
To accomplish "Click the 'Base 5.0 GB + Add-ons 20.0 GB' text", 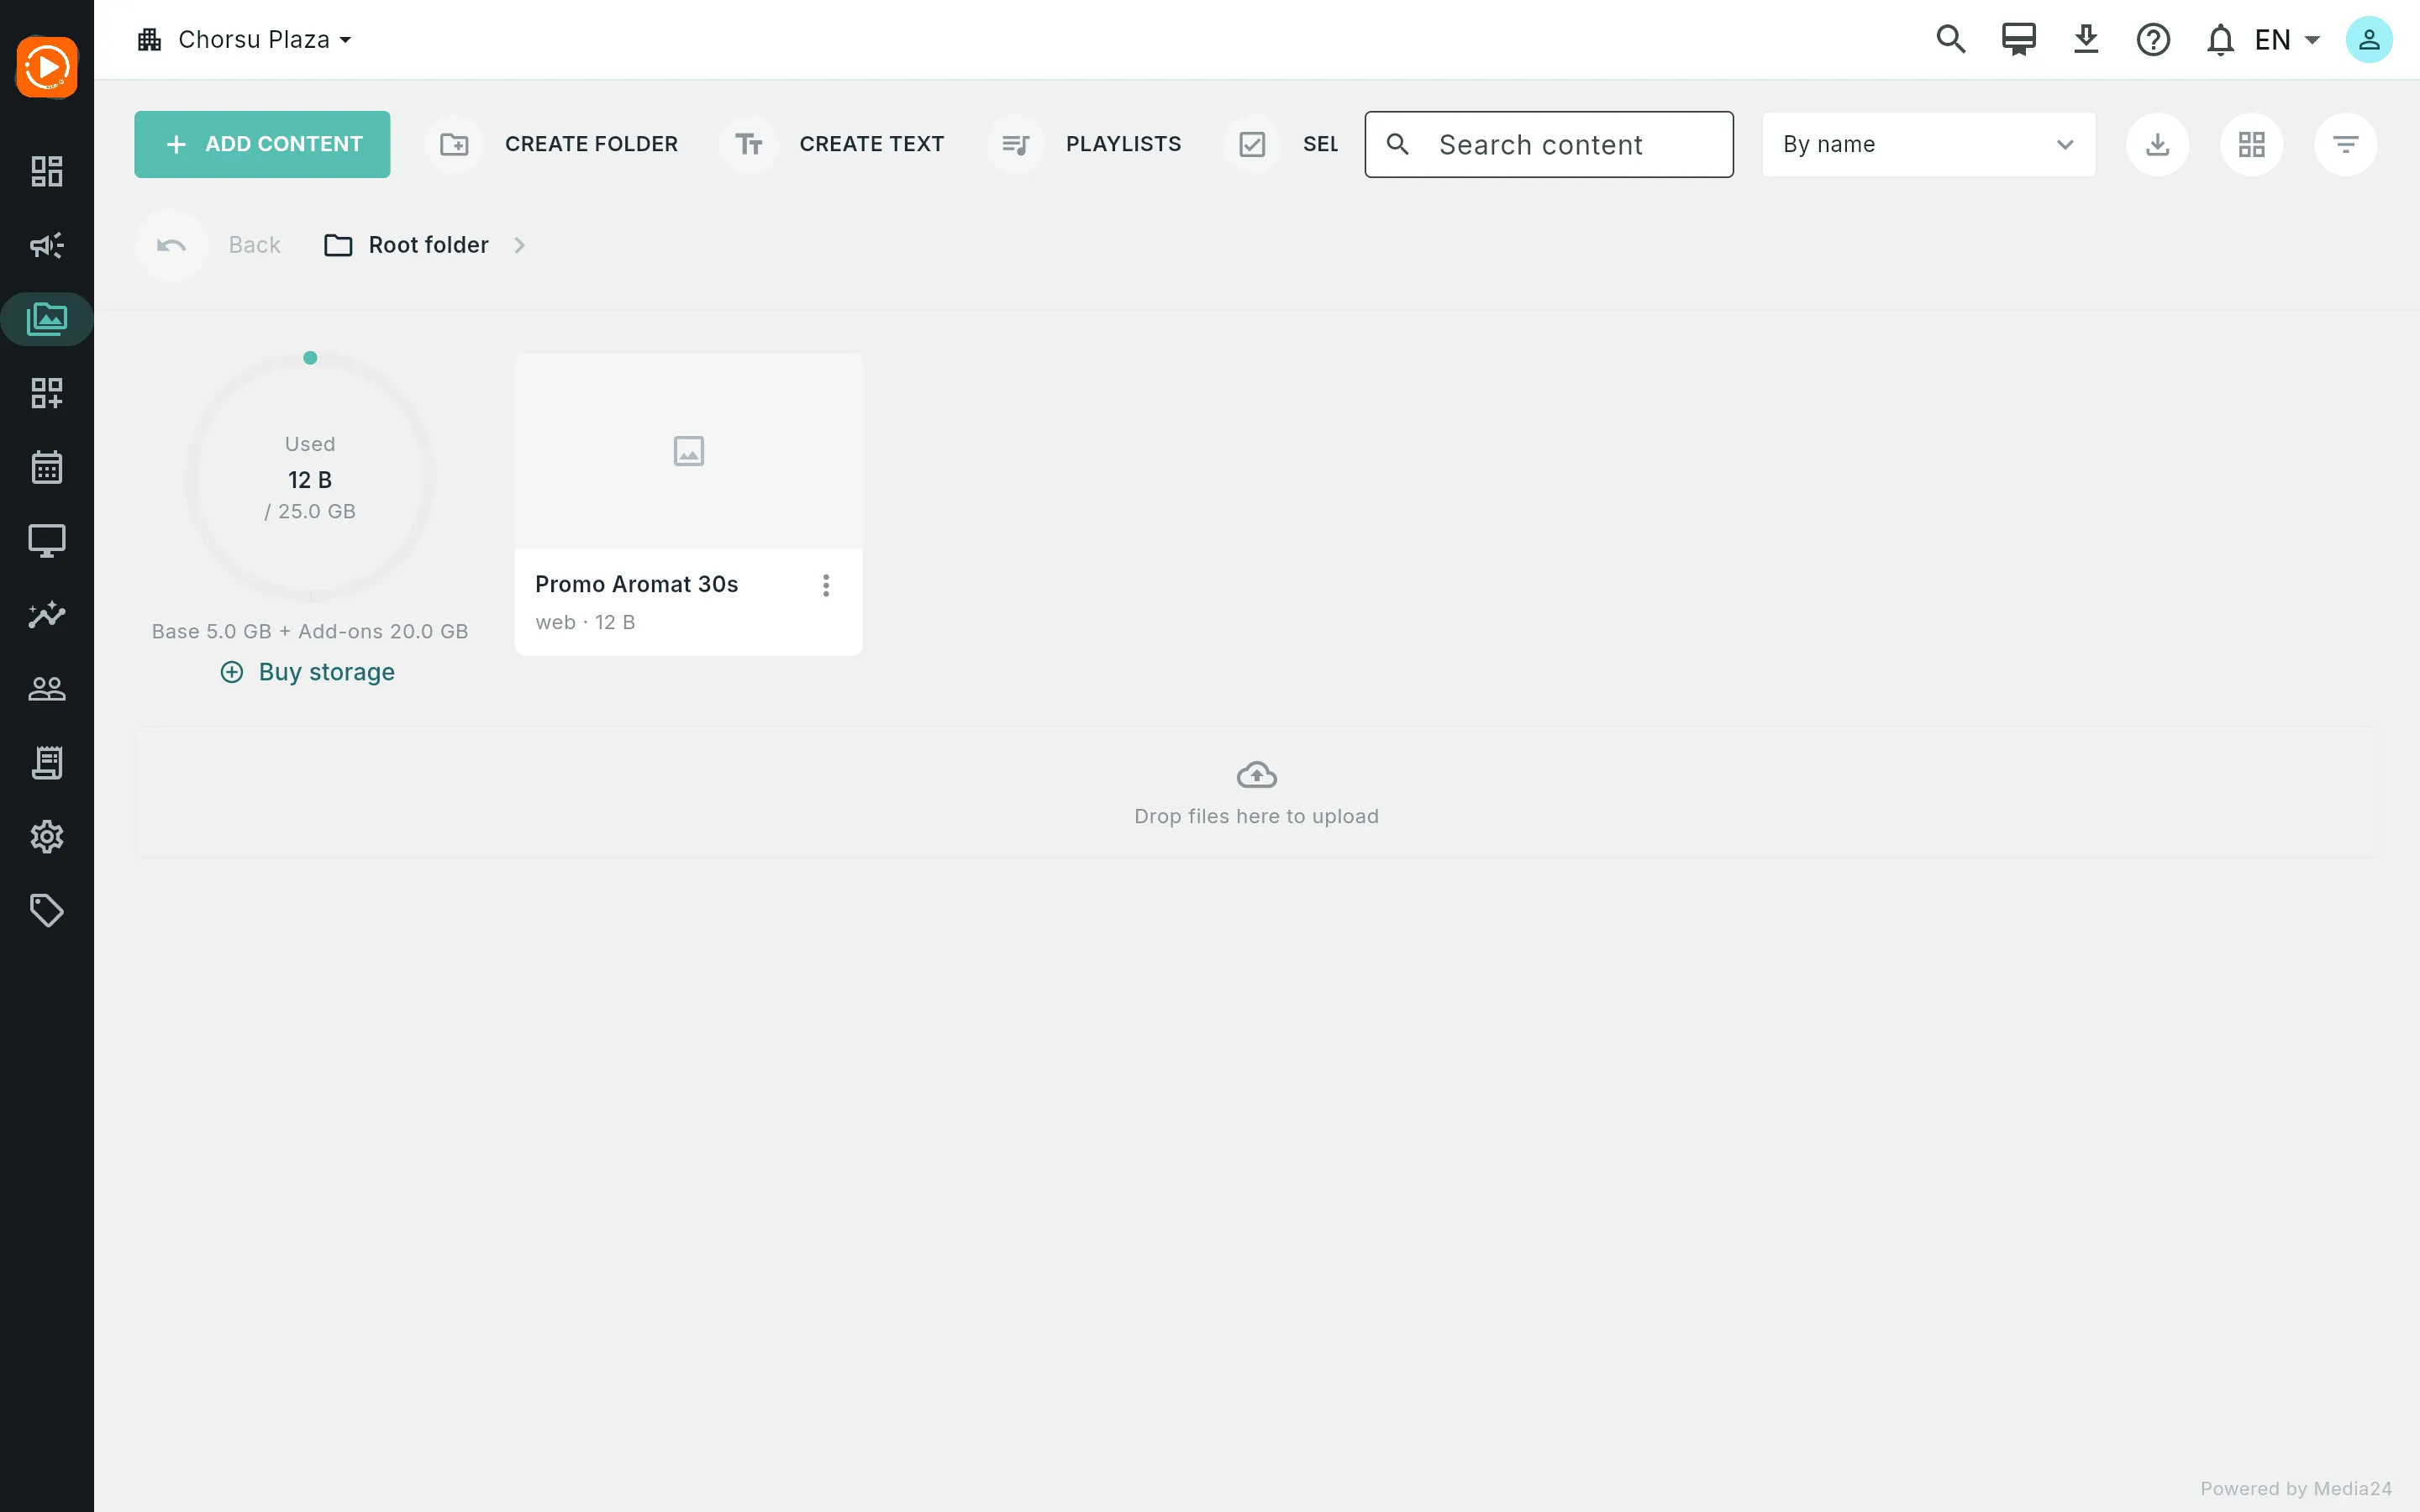I will 310,631.
